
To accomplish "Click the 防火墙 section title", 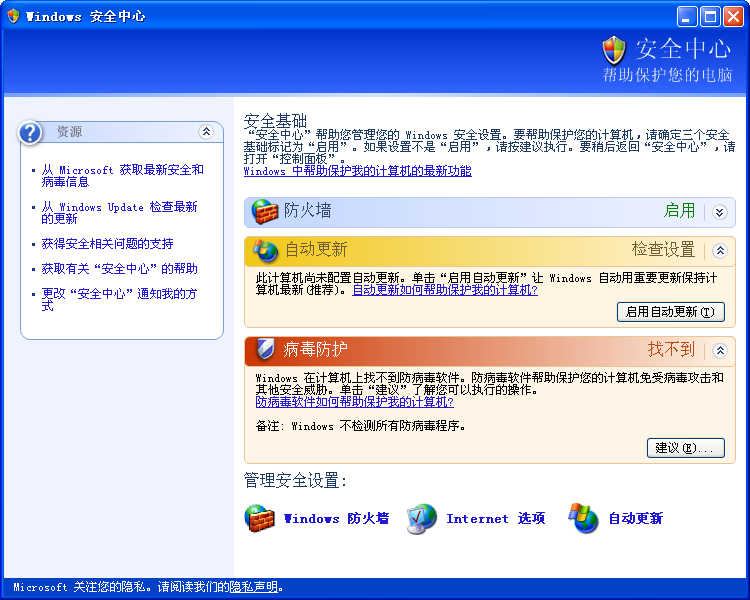I will click(308, 211).
